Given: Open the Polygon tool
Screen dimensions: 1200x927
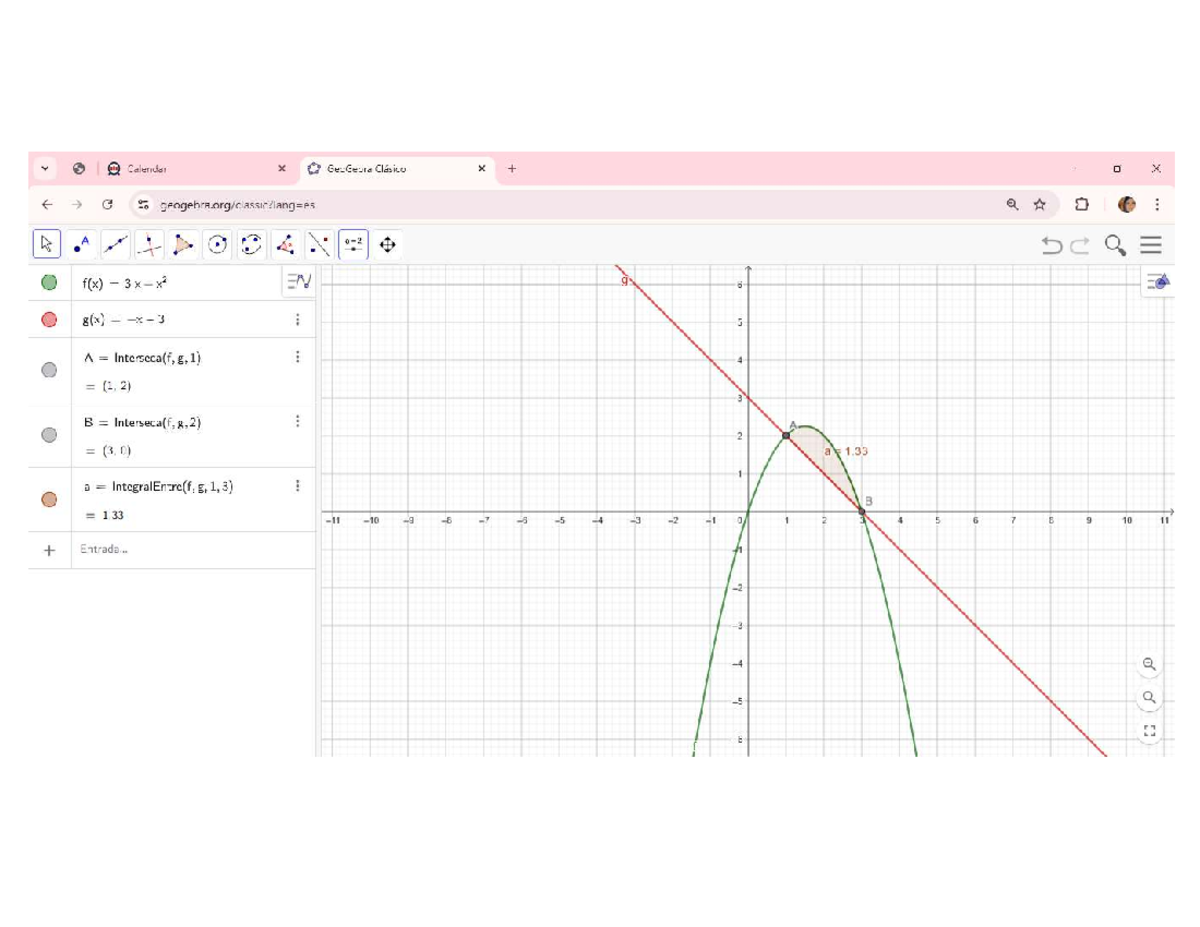Looking at the screenshot, I should pyautogui.click(x=183, y=244).
